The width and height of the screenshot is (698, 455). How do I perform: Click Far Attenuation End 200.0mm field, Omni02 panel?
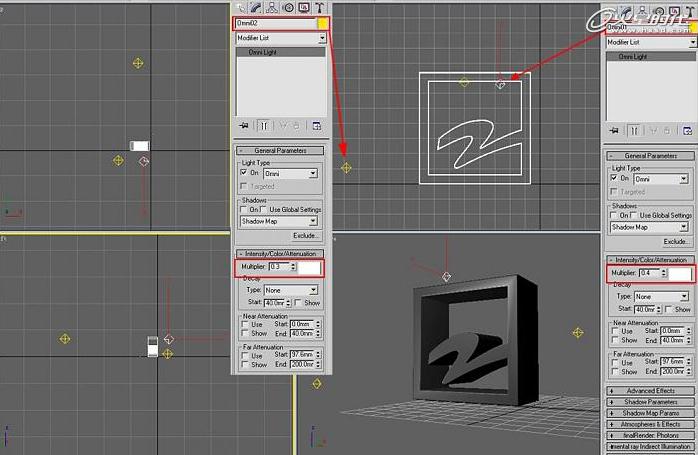coord(302,364)
